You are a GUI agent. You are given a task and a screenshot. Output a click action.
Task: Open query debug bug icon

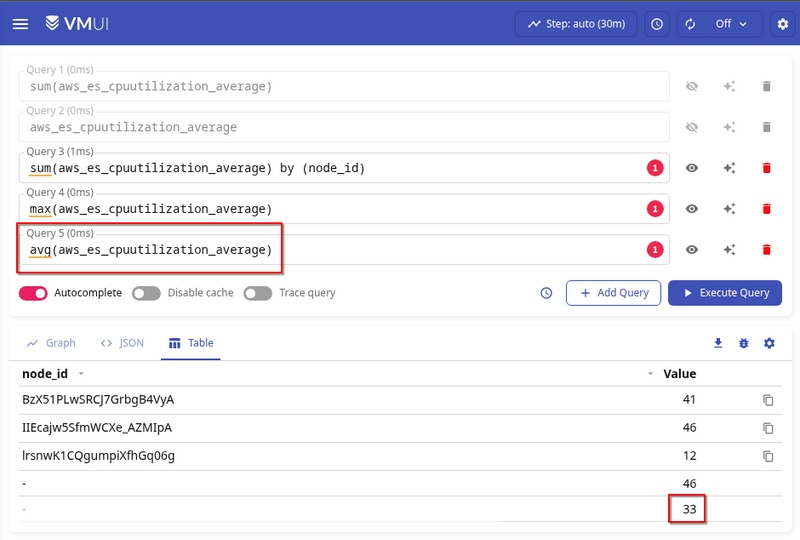pos(743,343)
